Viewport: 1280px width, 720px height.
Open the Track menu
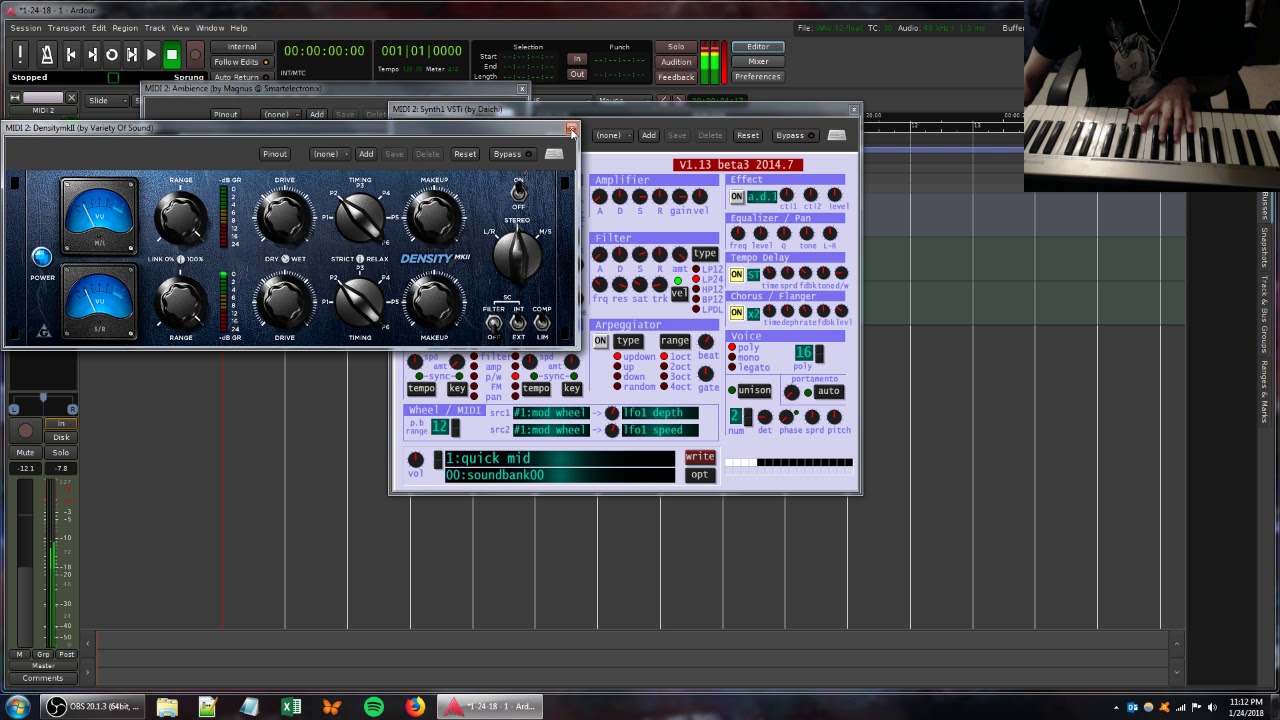(155, 28)
